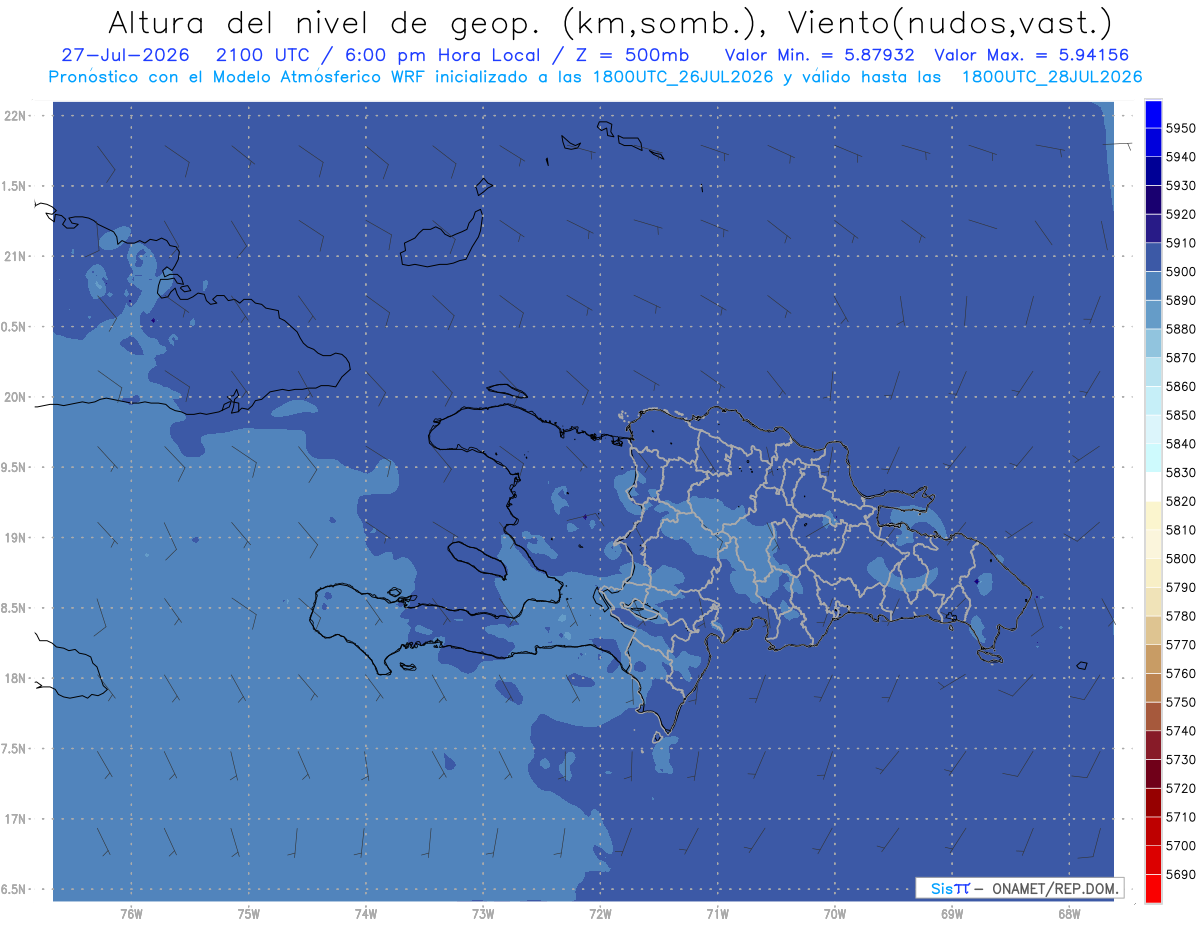Image resolution: width=1200 pixels, height=927 pixels.
Task: Click the 5720 value on color scale
Action: [x=1181, y=788]
